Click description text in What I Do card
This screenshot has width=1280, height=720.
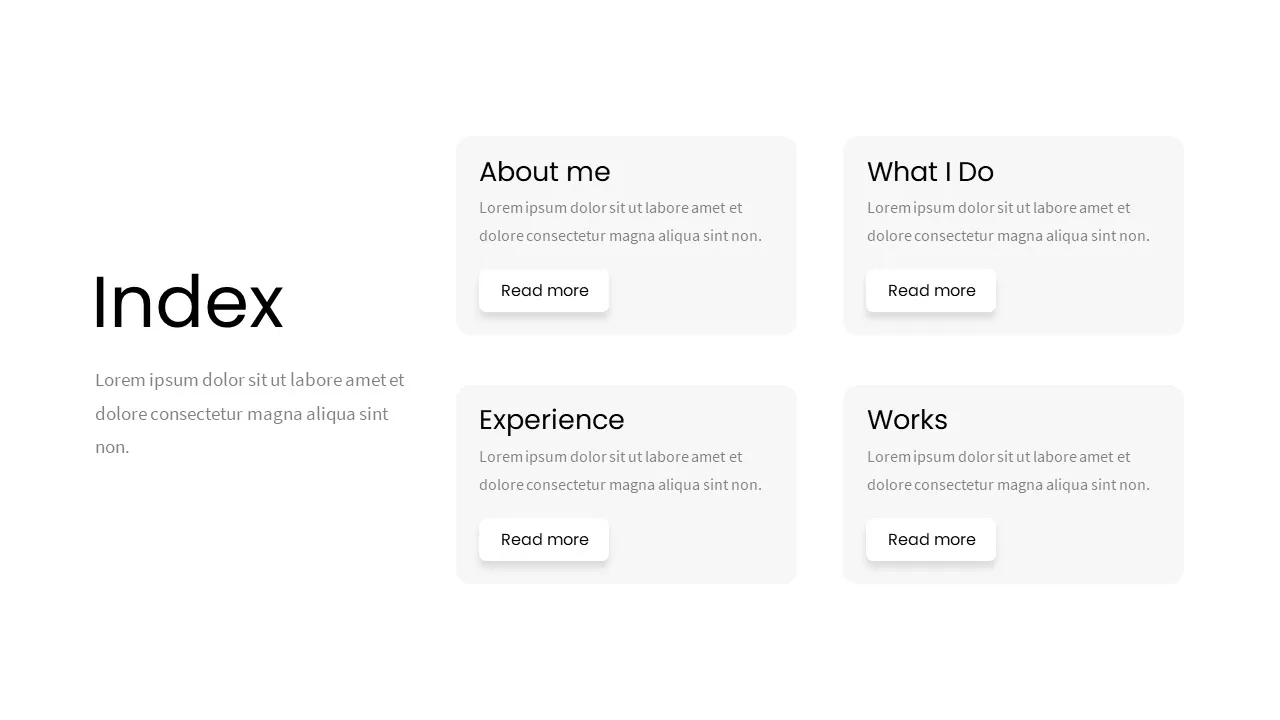coord(1008,222)
